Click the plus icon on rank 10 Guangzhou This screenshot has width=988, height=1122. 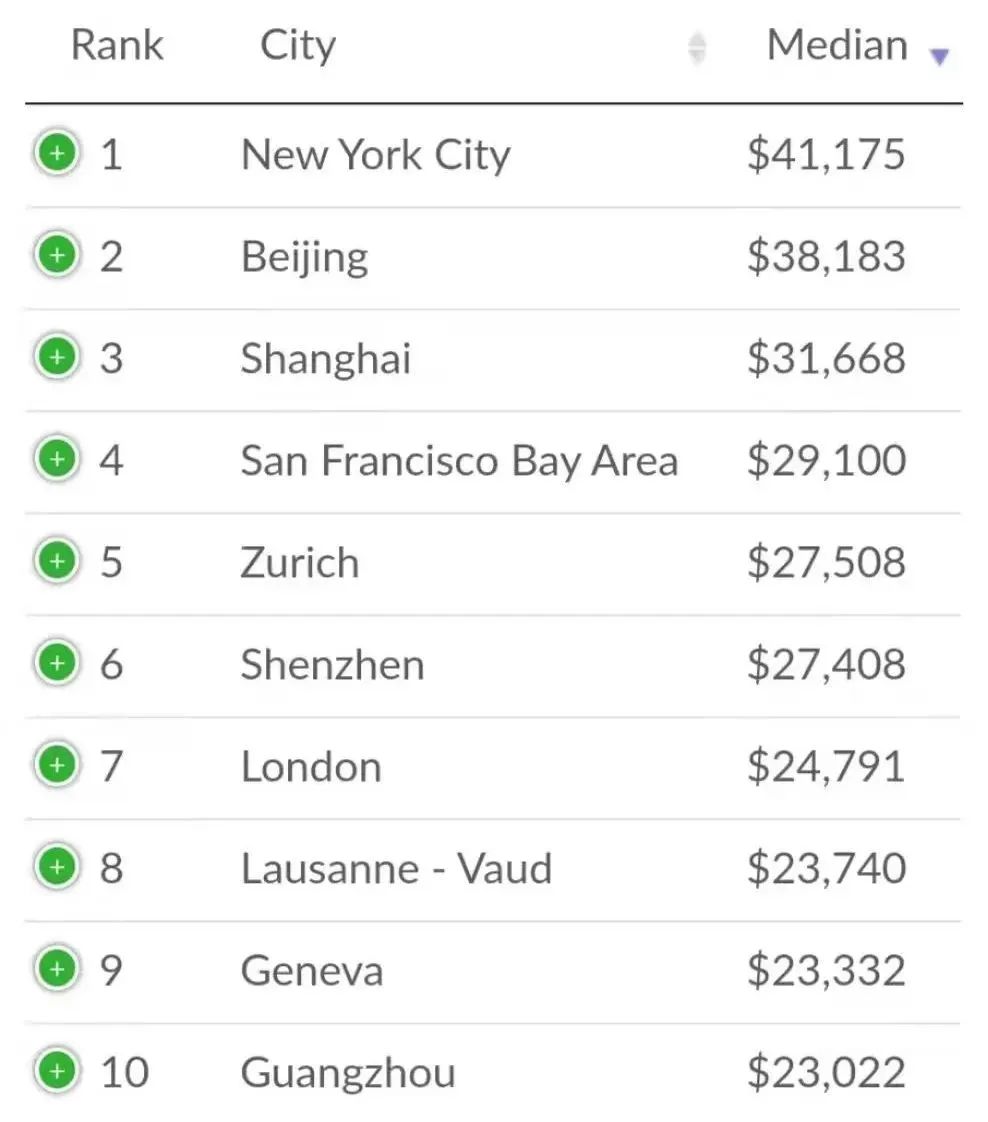pyautogui.click(x=57, y=1071)
